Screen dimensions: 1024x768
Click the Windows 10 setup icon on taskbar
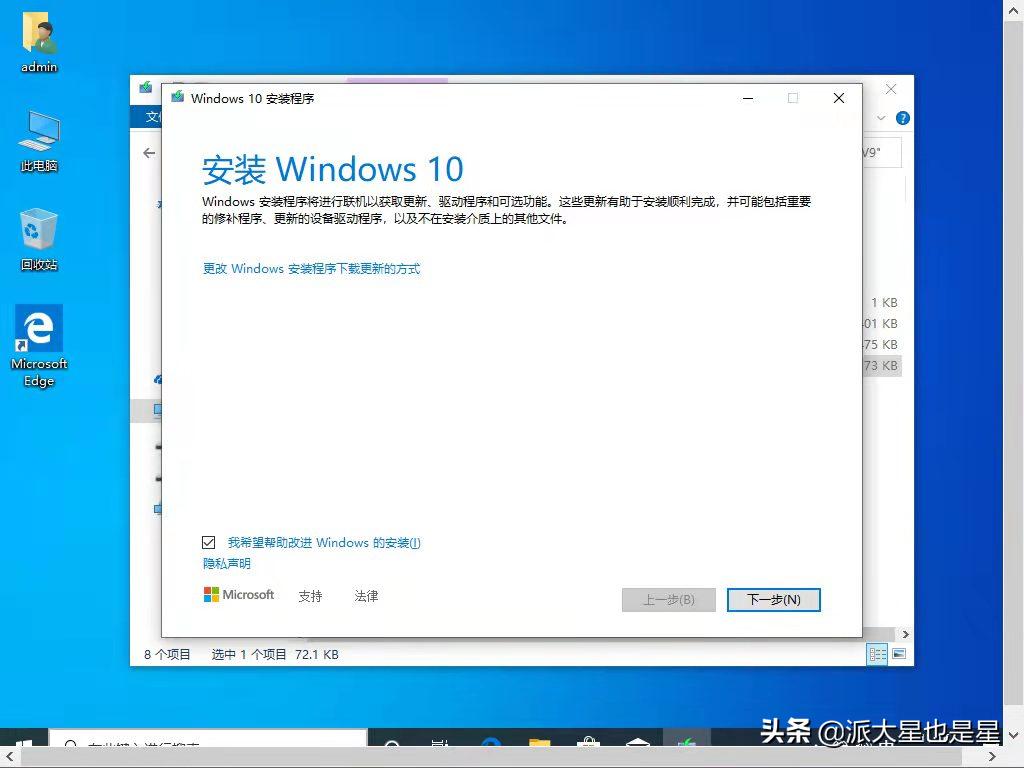[x=686, y=745]
